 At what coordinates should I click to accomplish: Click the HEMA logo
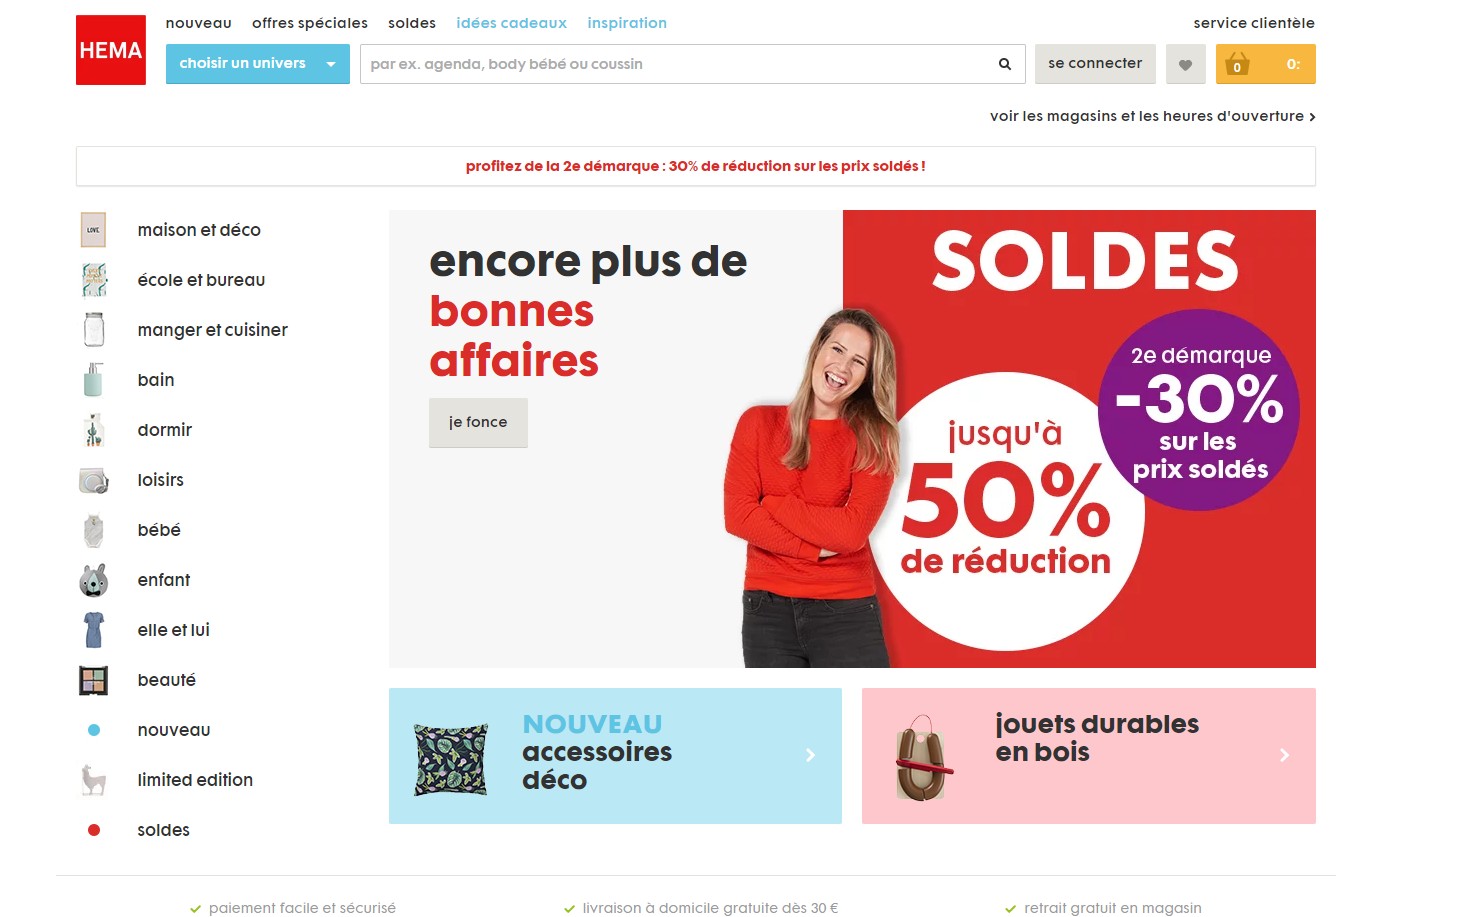click(111, 50)
